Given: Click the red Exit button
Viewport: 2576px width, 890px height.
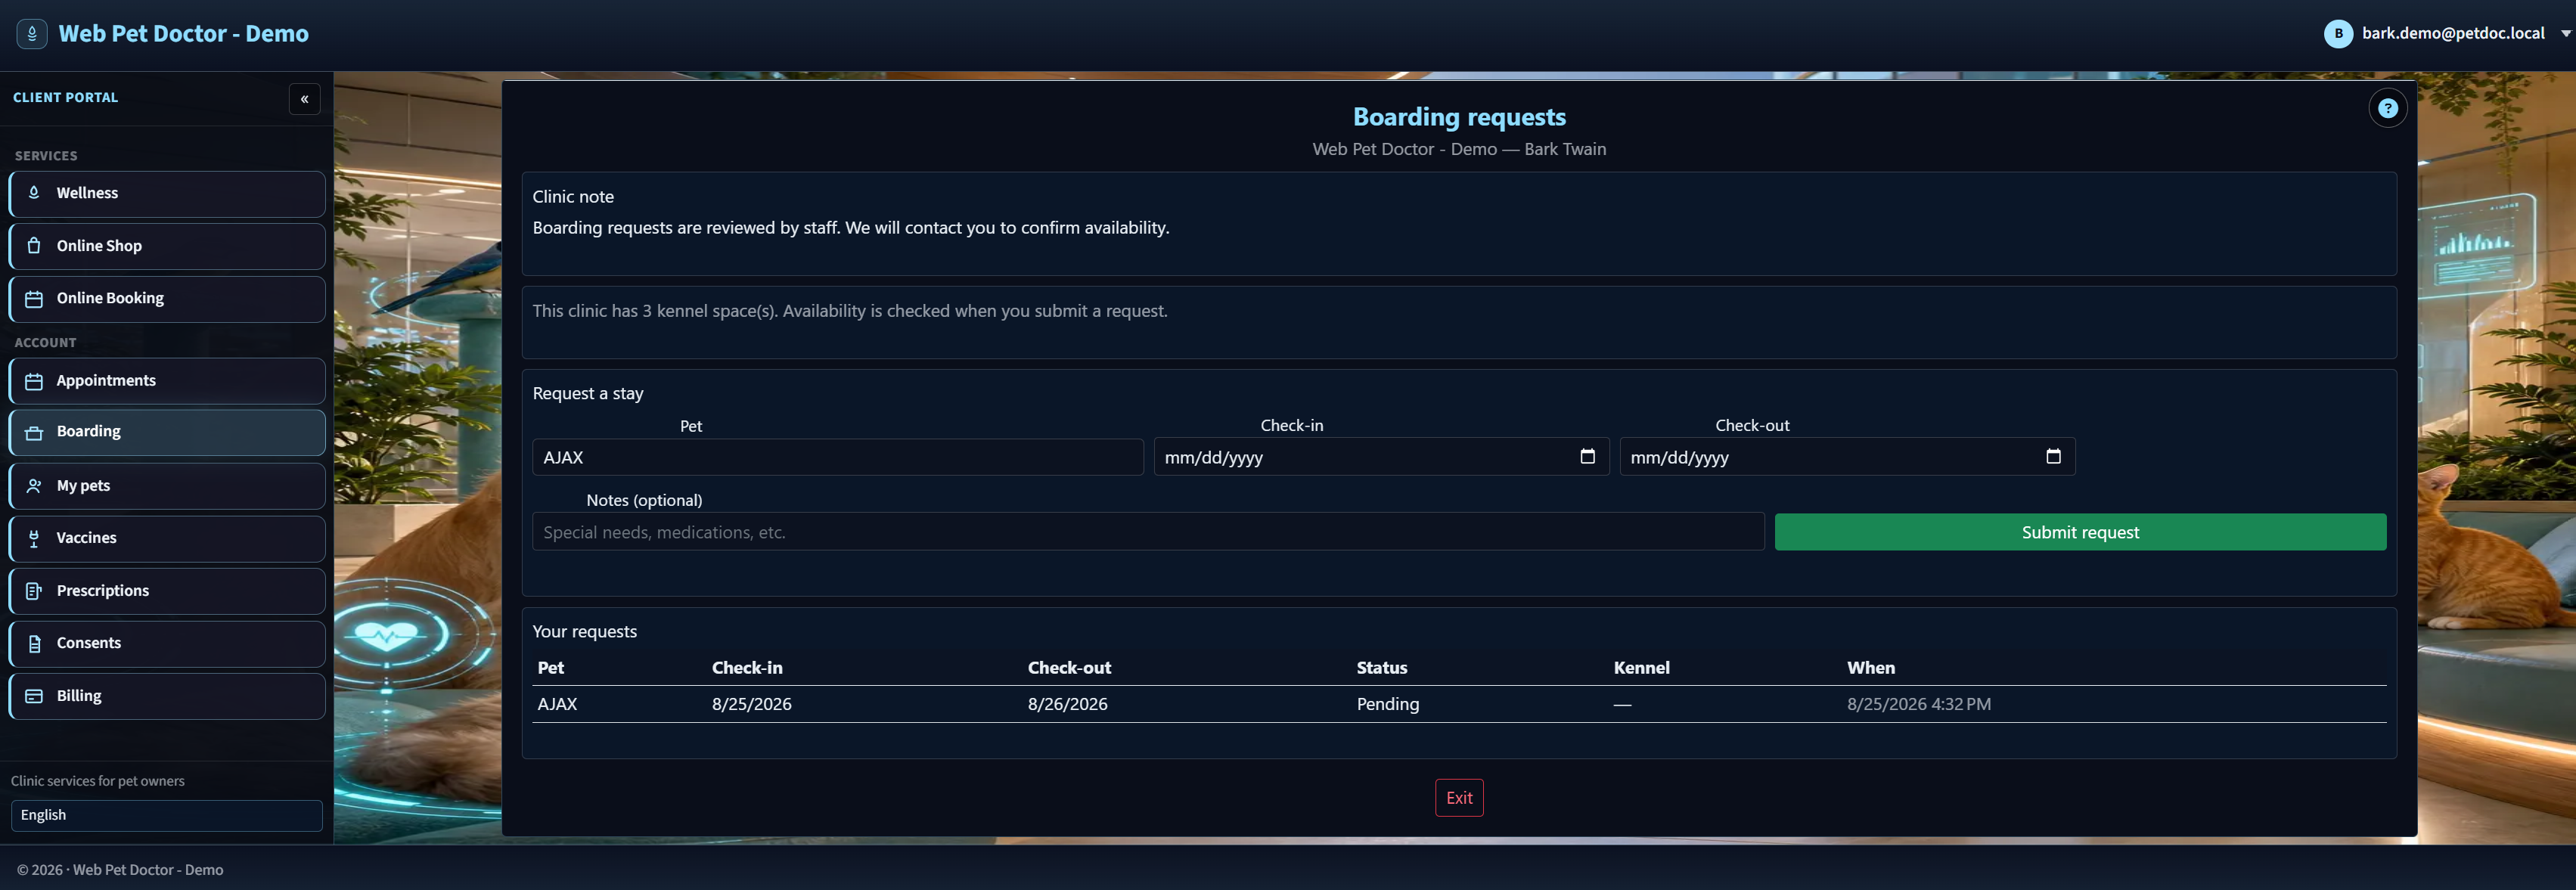Looking at the screenshot, I should pos(1459,798).
